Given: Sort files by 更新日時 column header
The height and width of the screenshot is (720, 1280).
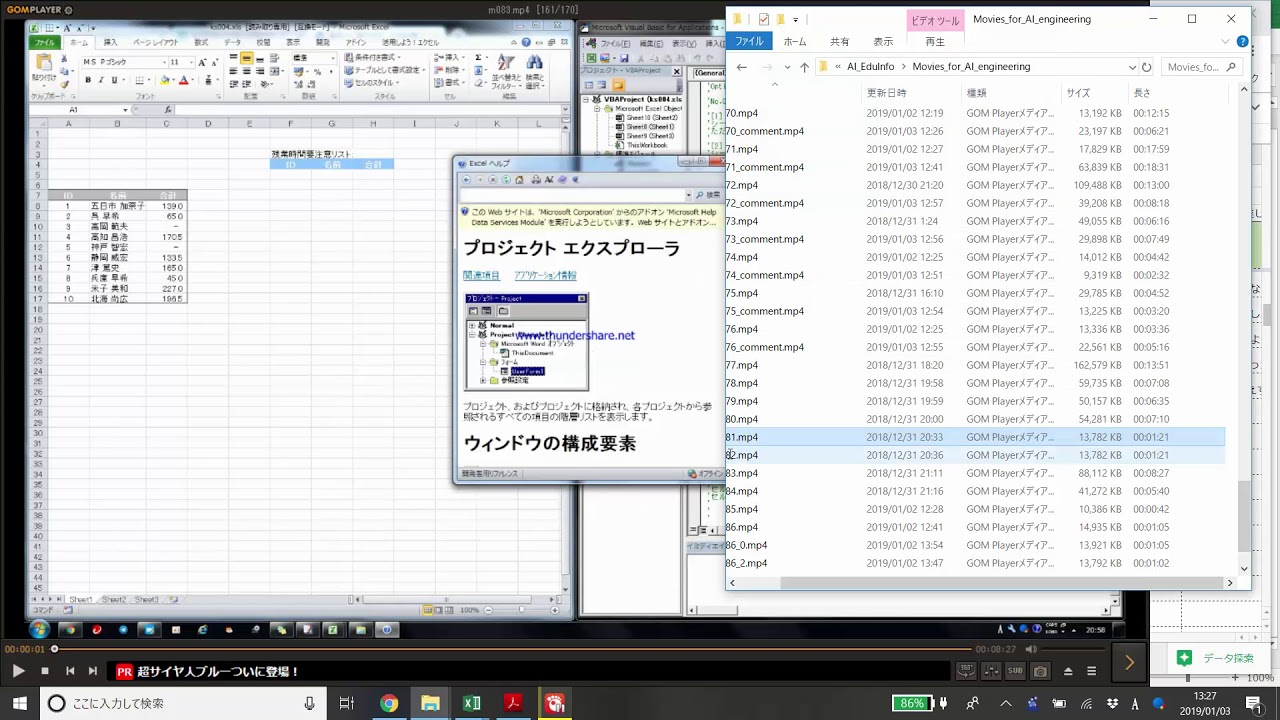Looking at the screenshot, I should pyautogui.click(x=885, y=93).
